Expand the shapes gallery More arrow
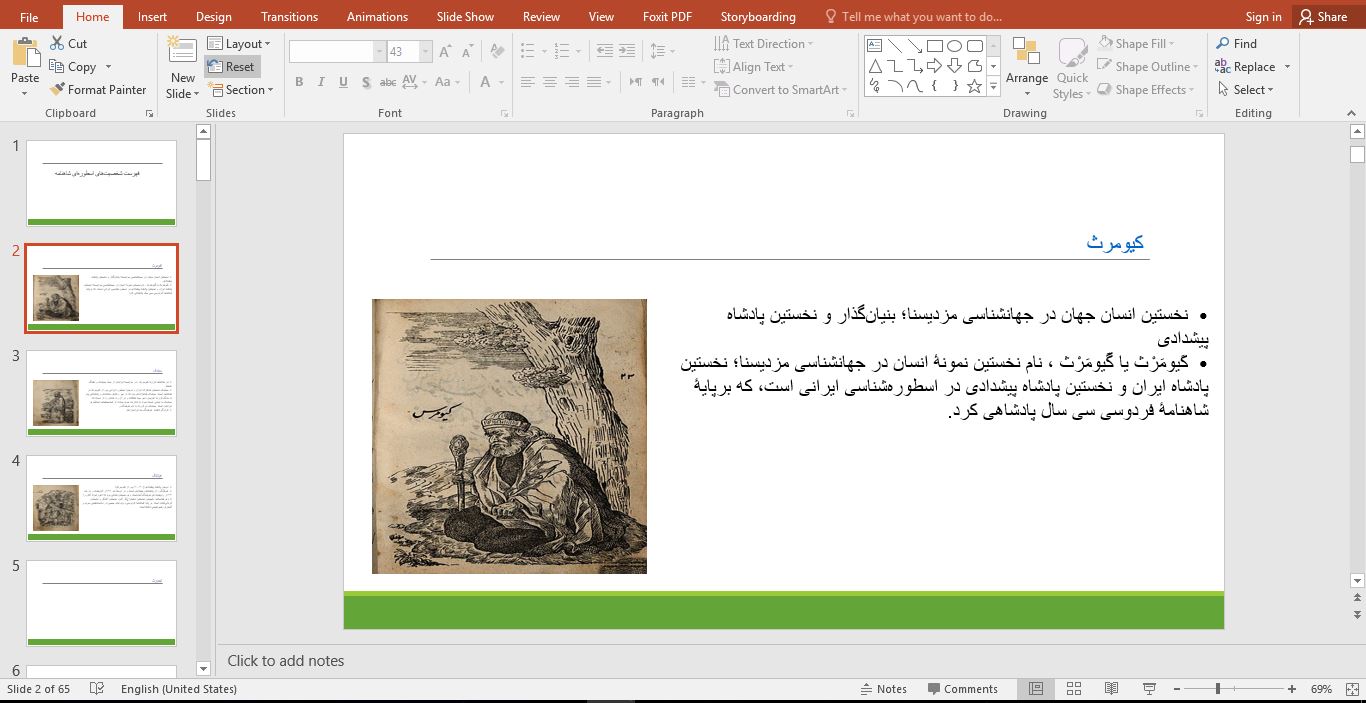 (x=994, y=88)
